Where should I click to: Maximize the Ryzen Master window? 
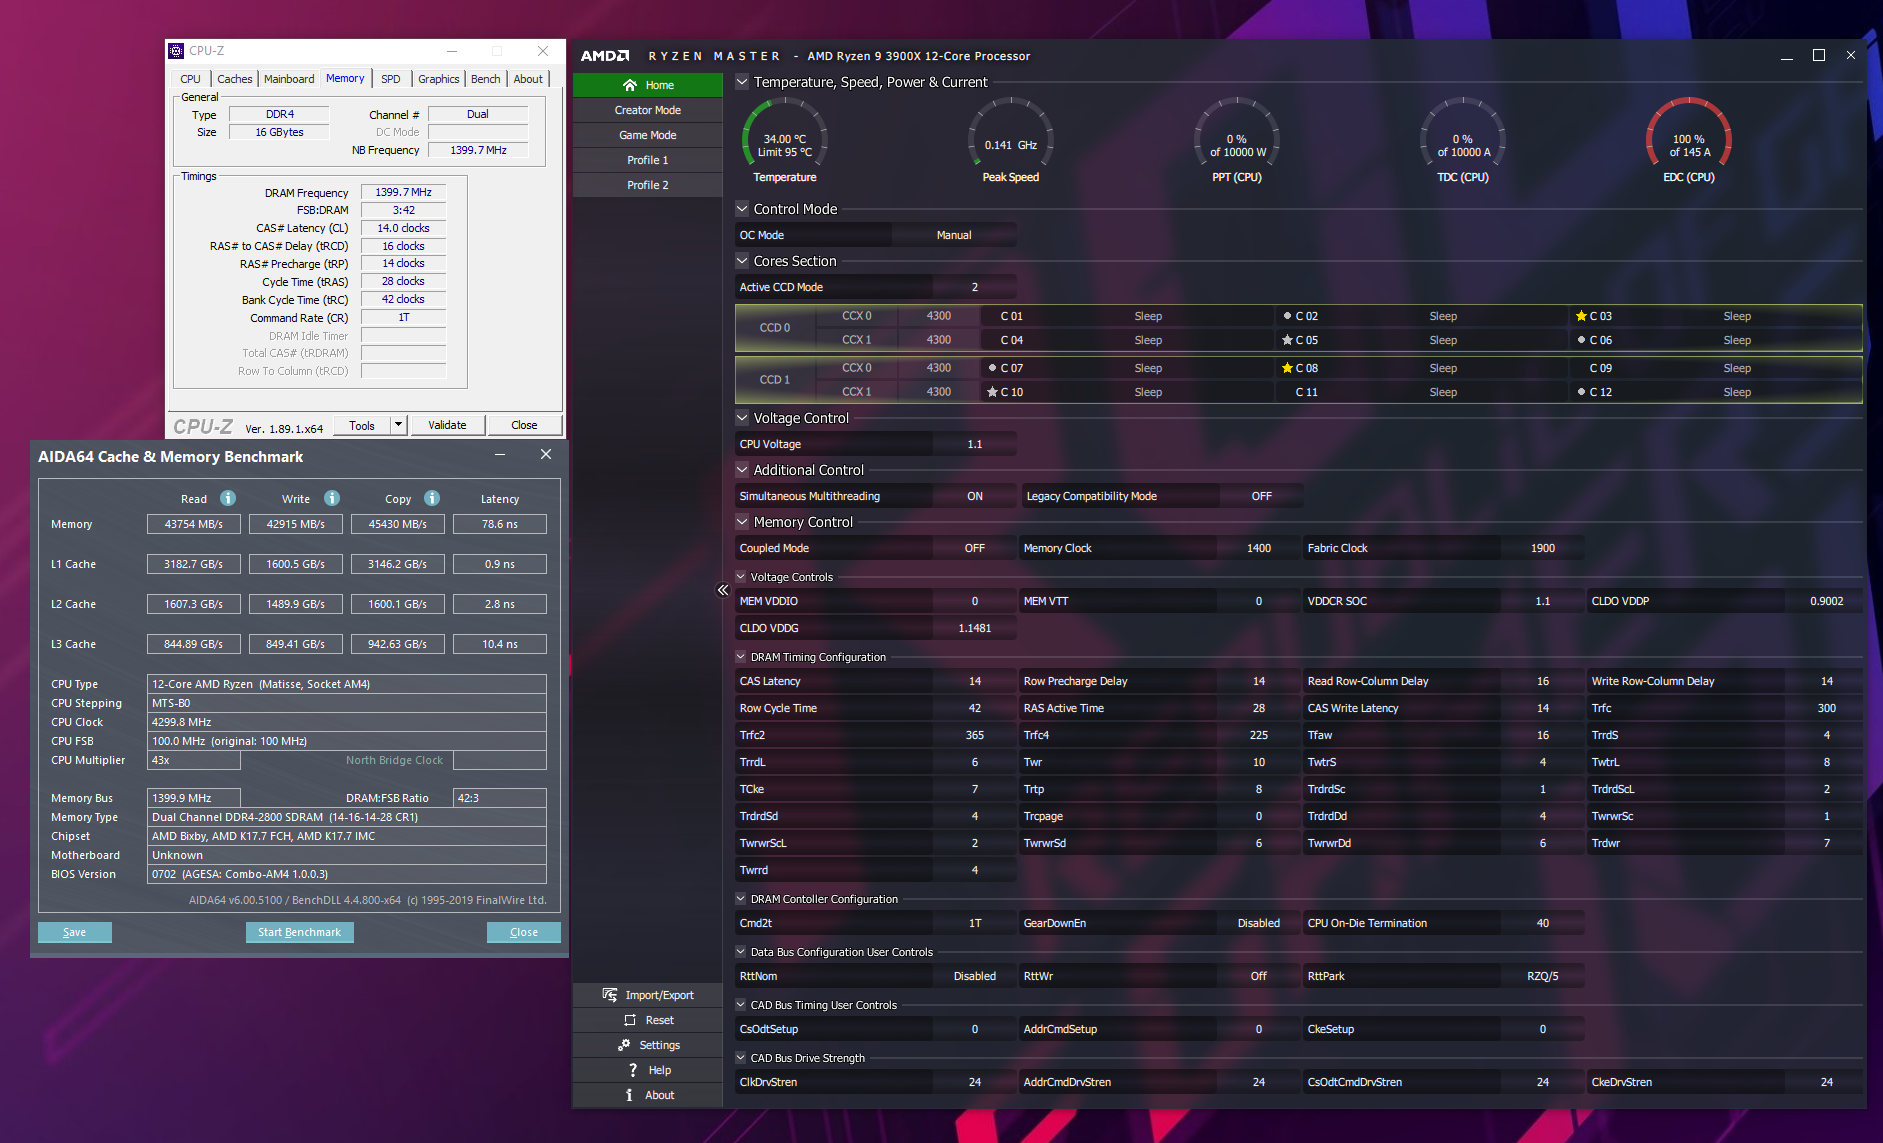pos(1819,56)
